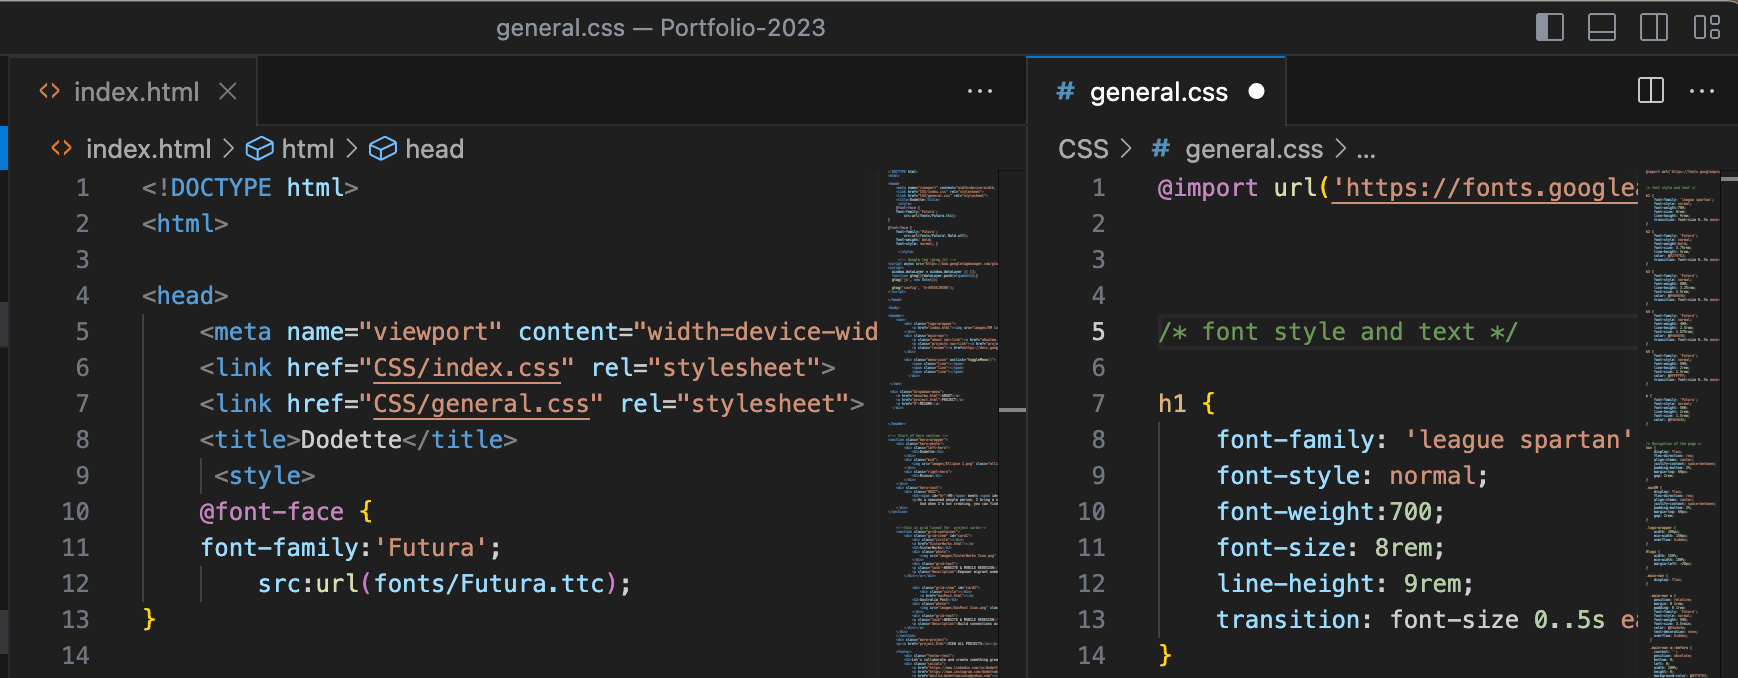This screenshot has height=678, width=1738.
Task: Toggle the bottom panel layout icon
Action: point(1602,27)
